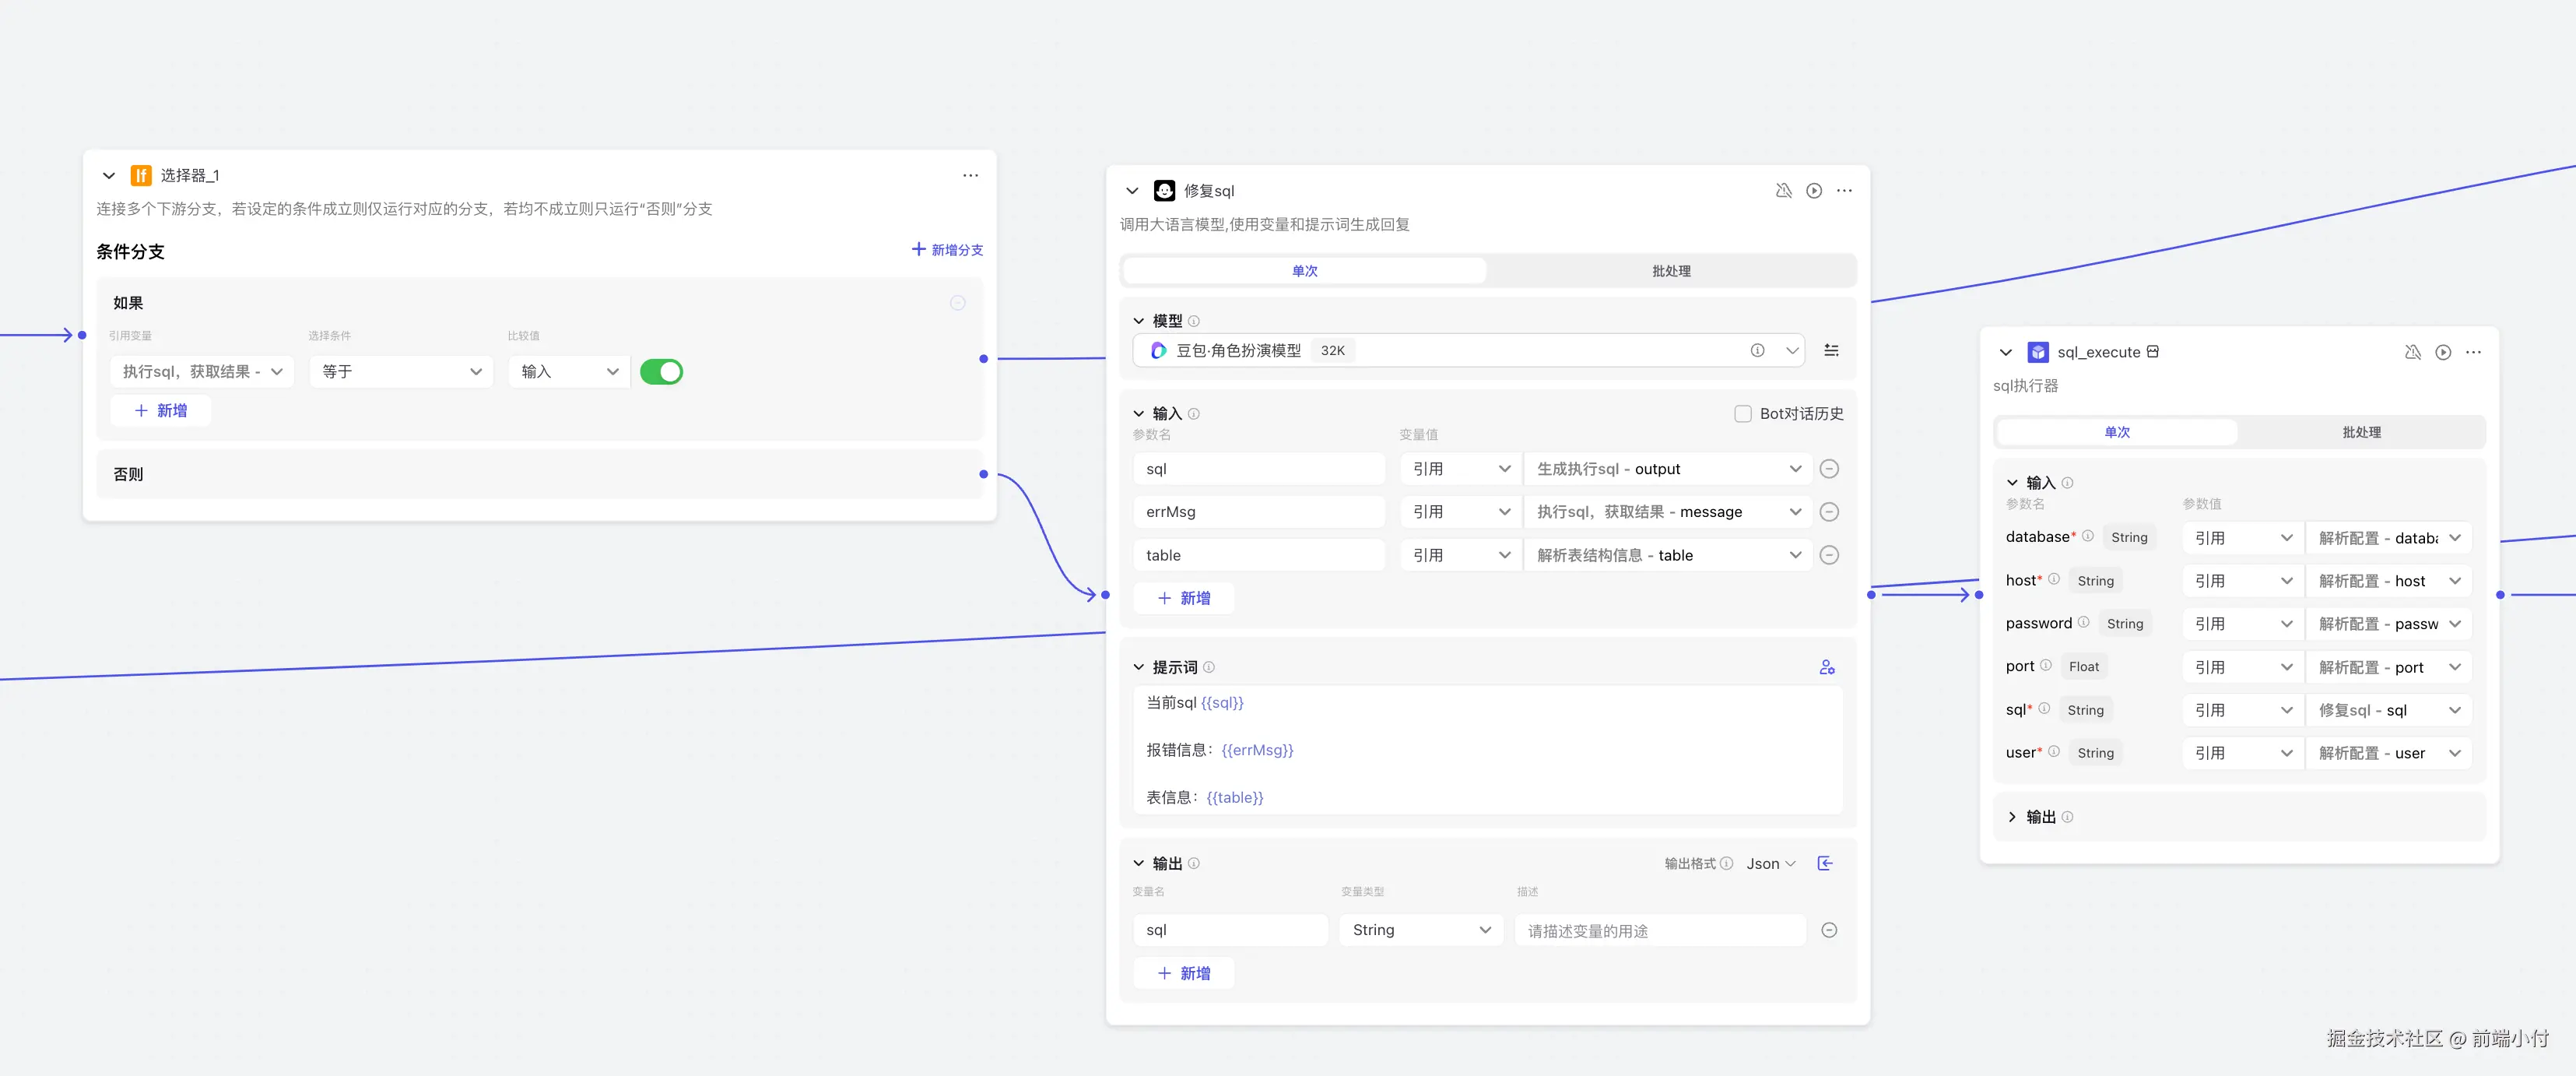Toggle the green switch in 如果 condition
Image resolution: width=2576 pixels, height=1076 pixels.
point(661,372)
